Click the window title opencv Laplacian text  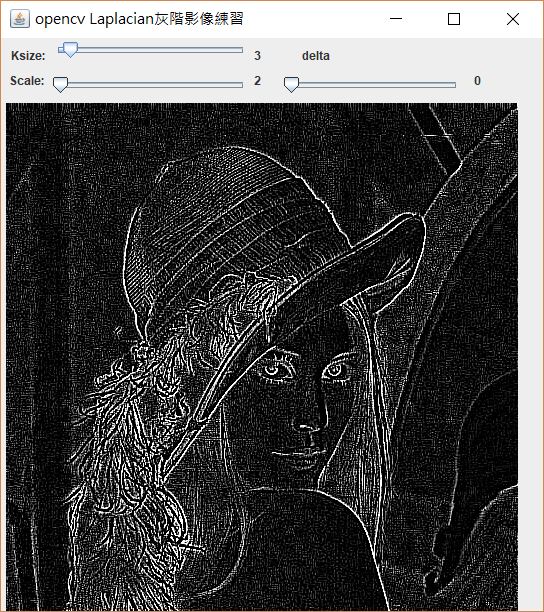[139, 19]
